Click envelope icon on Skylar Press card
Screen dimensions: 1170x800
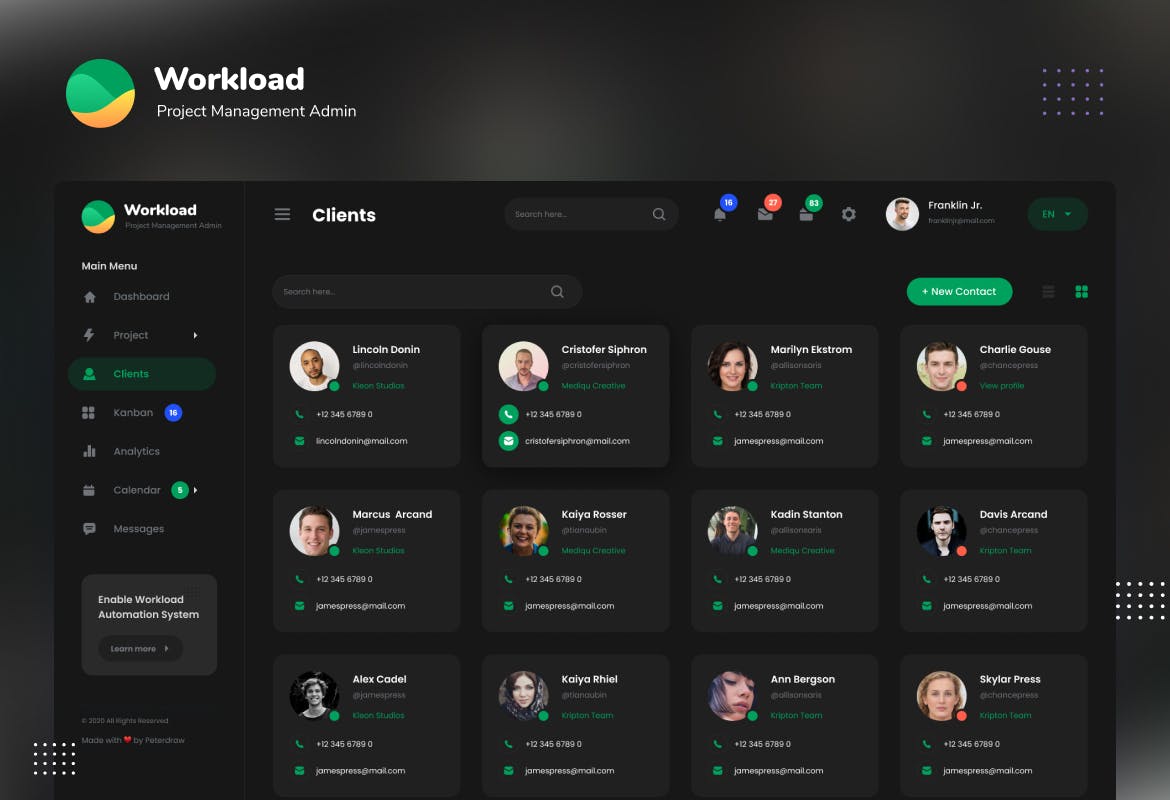pyautogui.click(x=926, y=771)
